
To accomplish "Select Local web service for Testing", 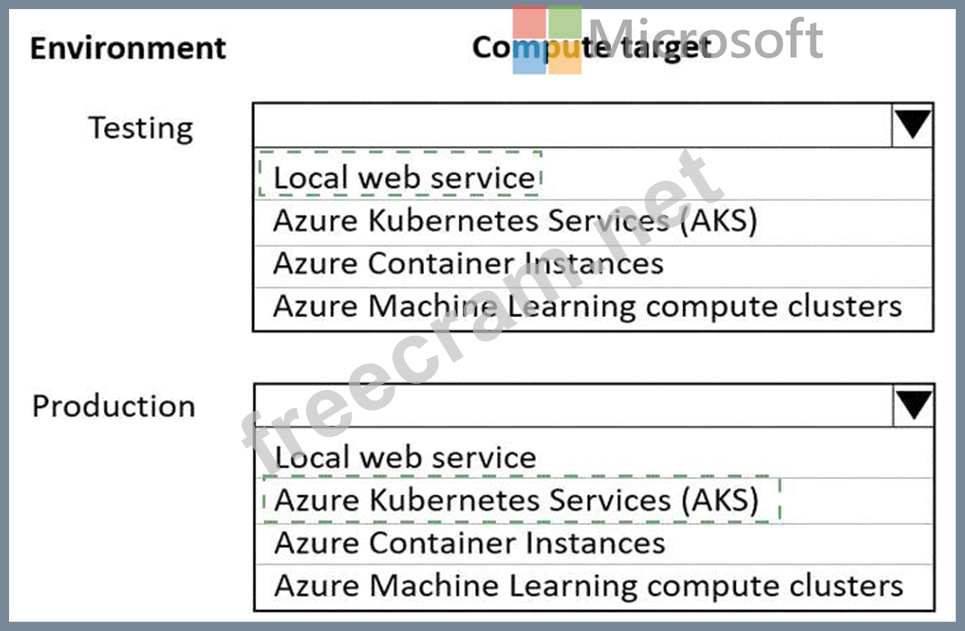I will [404, 177].
